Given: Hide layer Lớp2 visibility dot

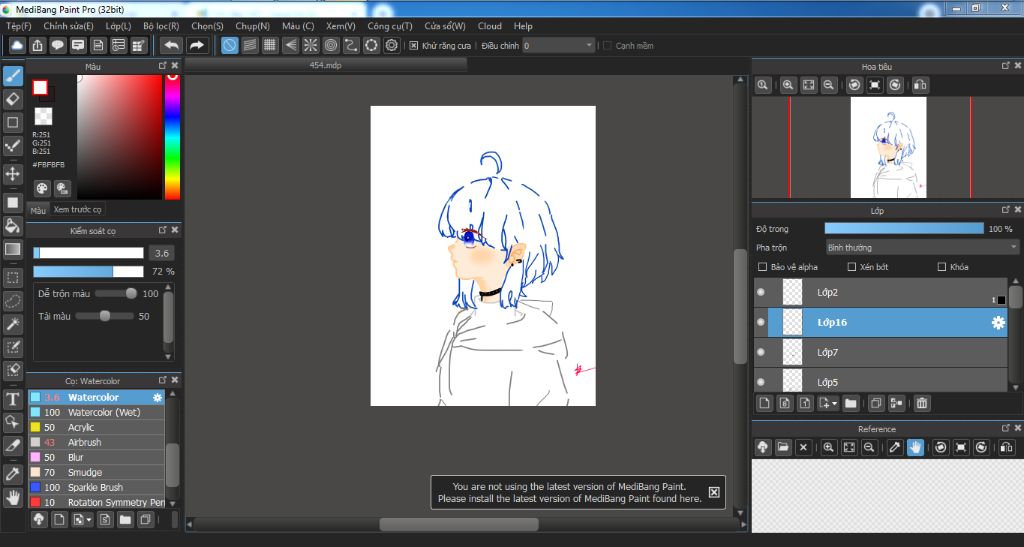Looking at the screenshot, I should coord(761,292).
